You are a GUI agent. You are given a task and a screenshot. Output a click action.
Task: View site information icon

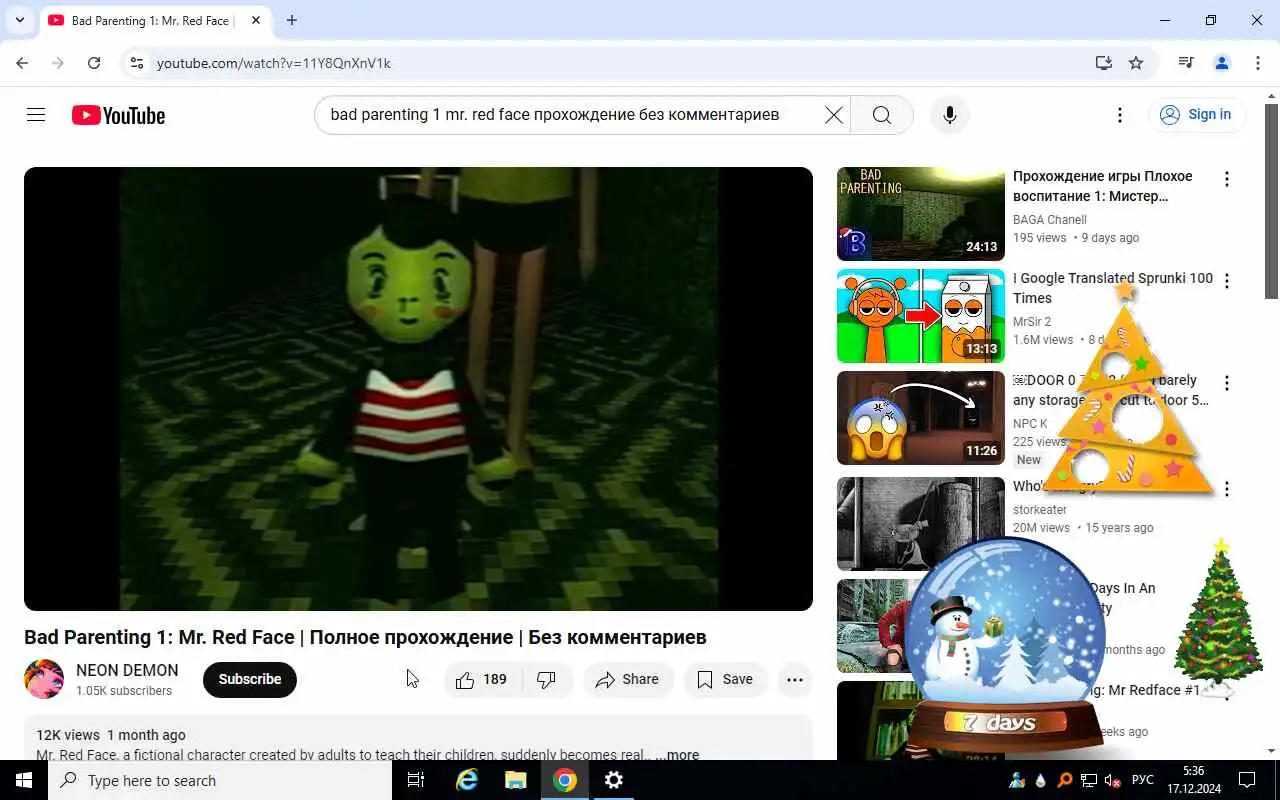(x=137, y=63)
